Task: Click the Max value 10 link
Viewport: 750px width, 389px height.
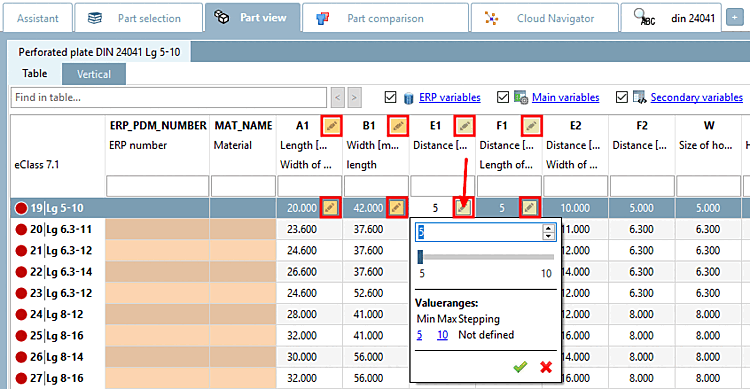Action: (x=442, y=335)
